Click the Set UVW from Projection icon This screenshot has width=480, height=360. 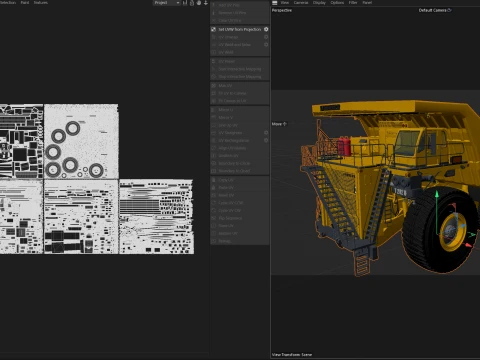(x=214, y=29)
